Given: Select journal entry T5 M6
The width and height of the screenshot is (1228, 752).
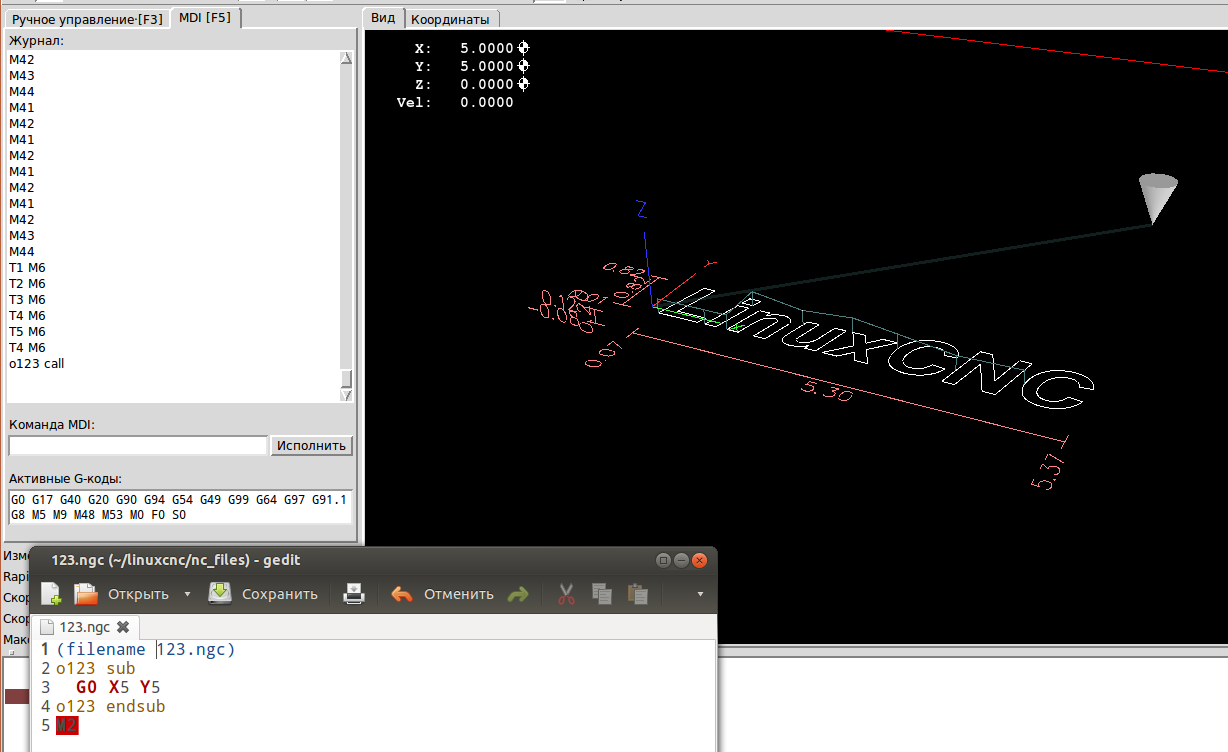Looking at the screenshot, I should 27,332.
